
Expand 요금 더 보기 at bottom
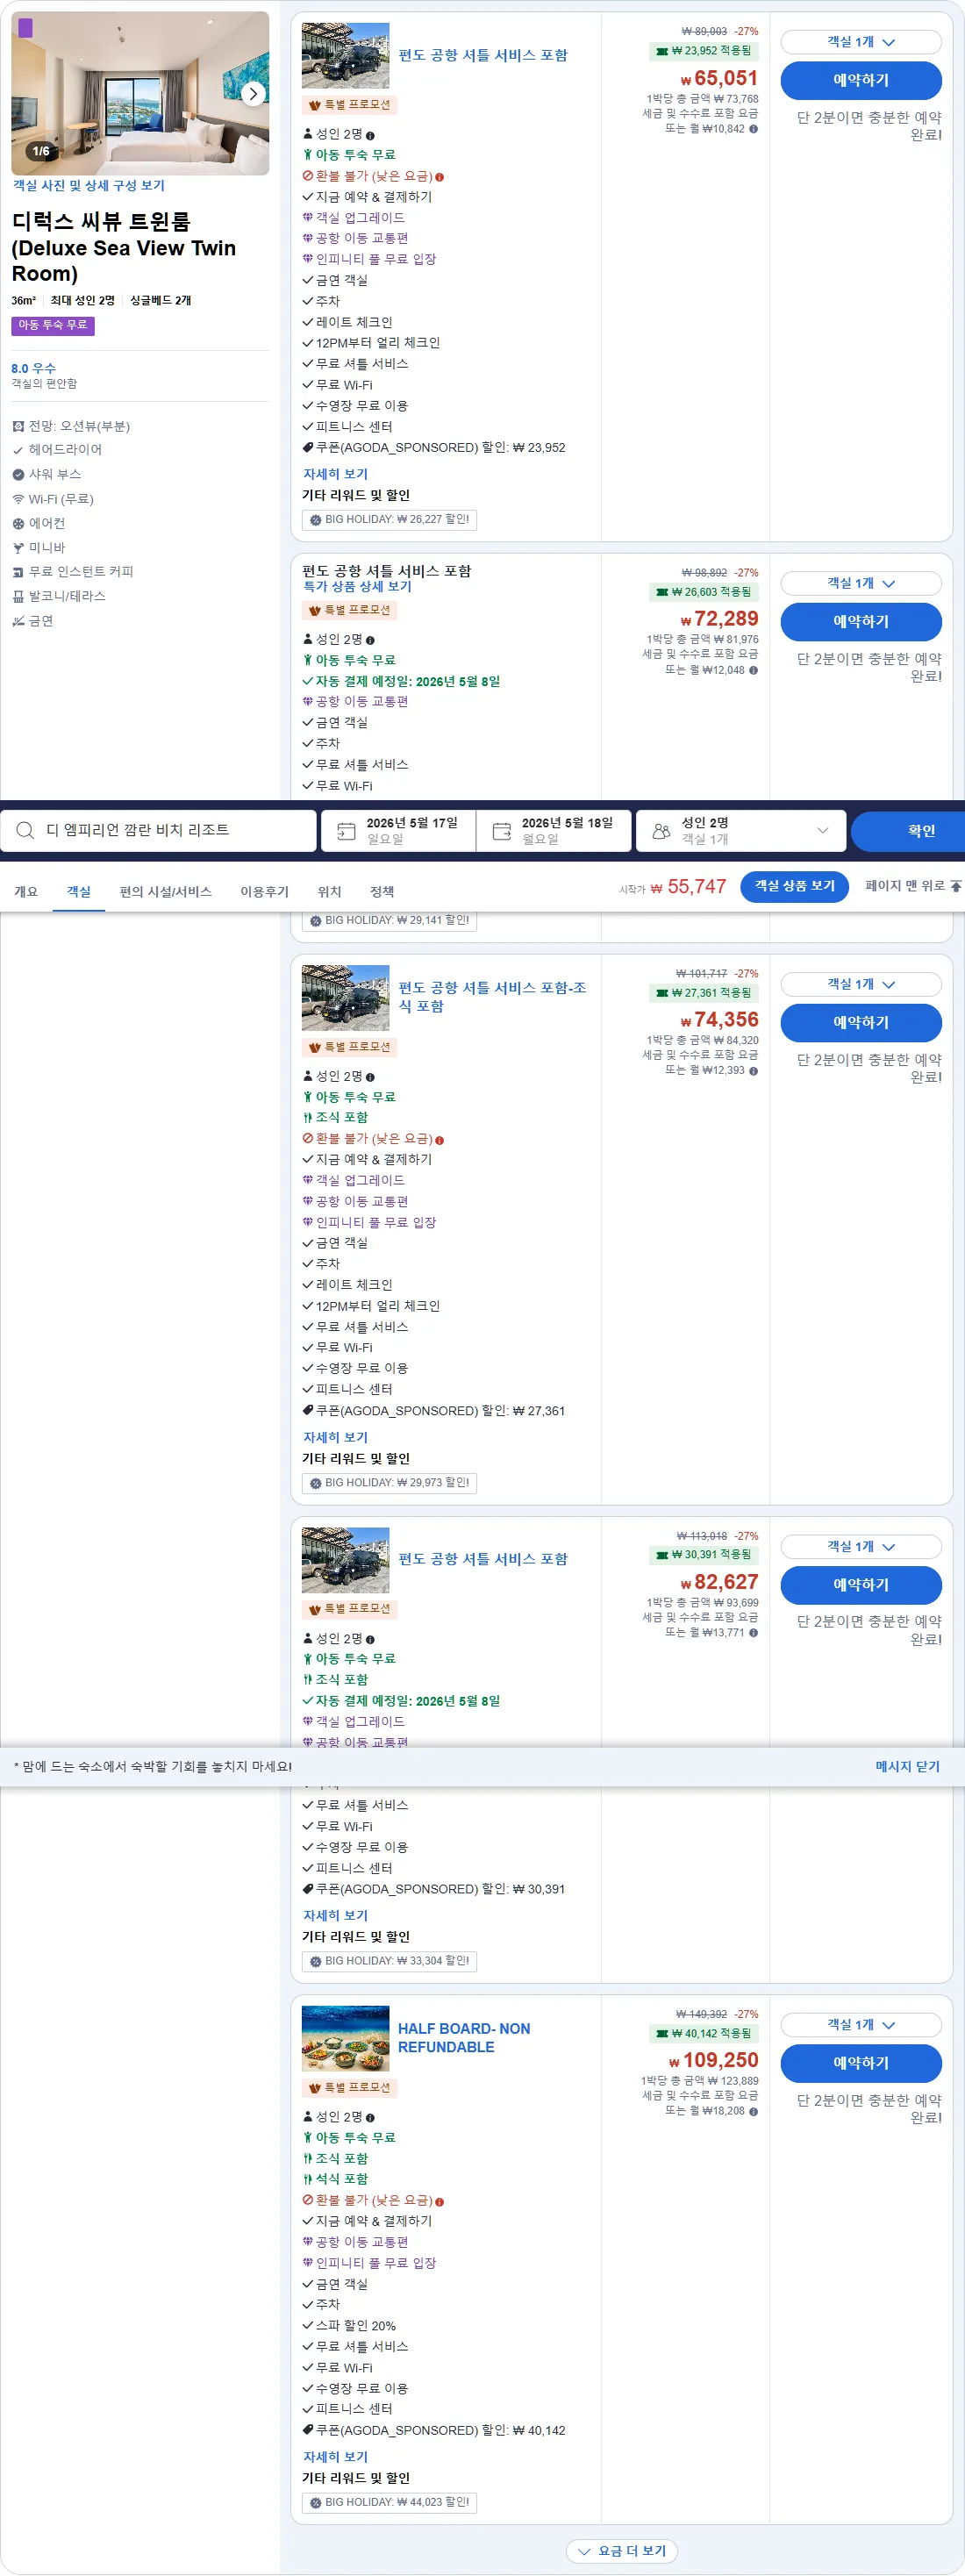621,2551
